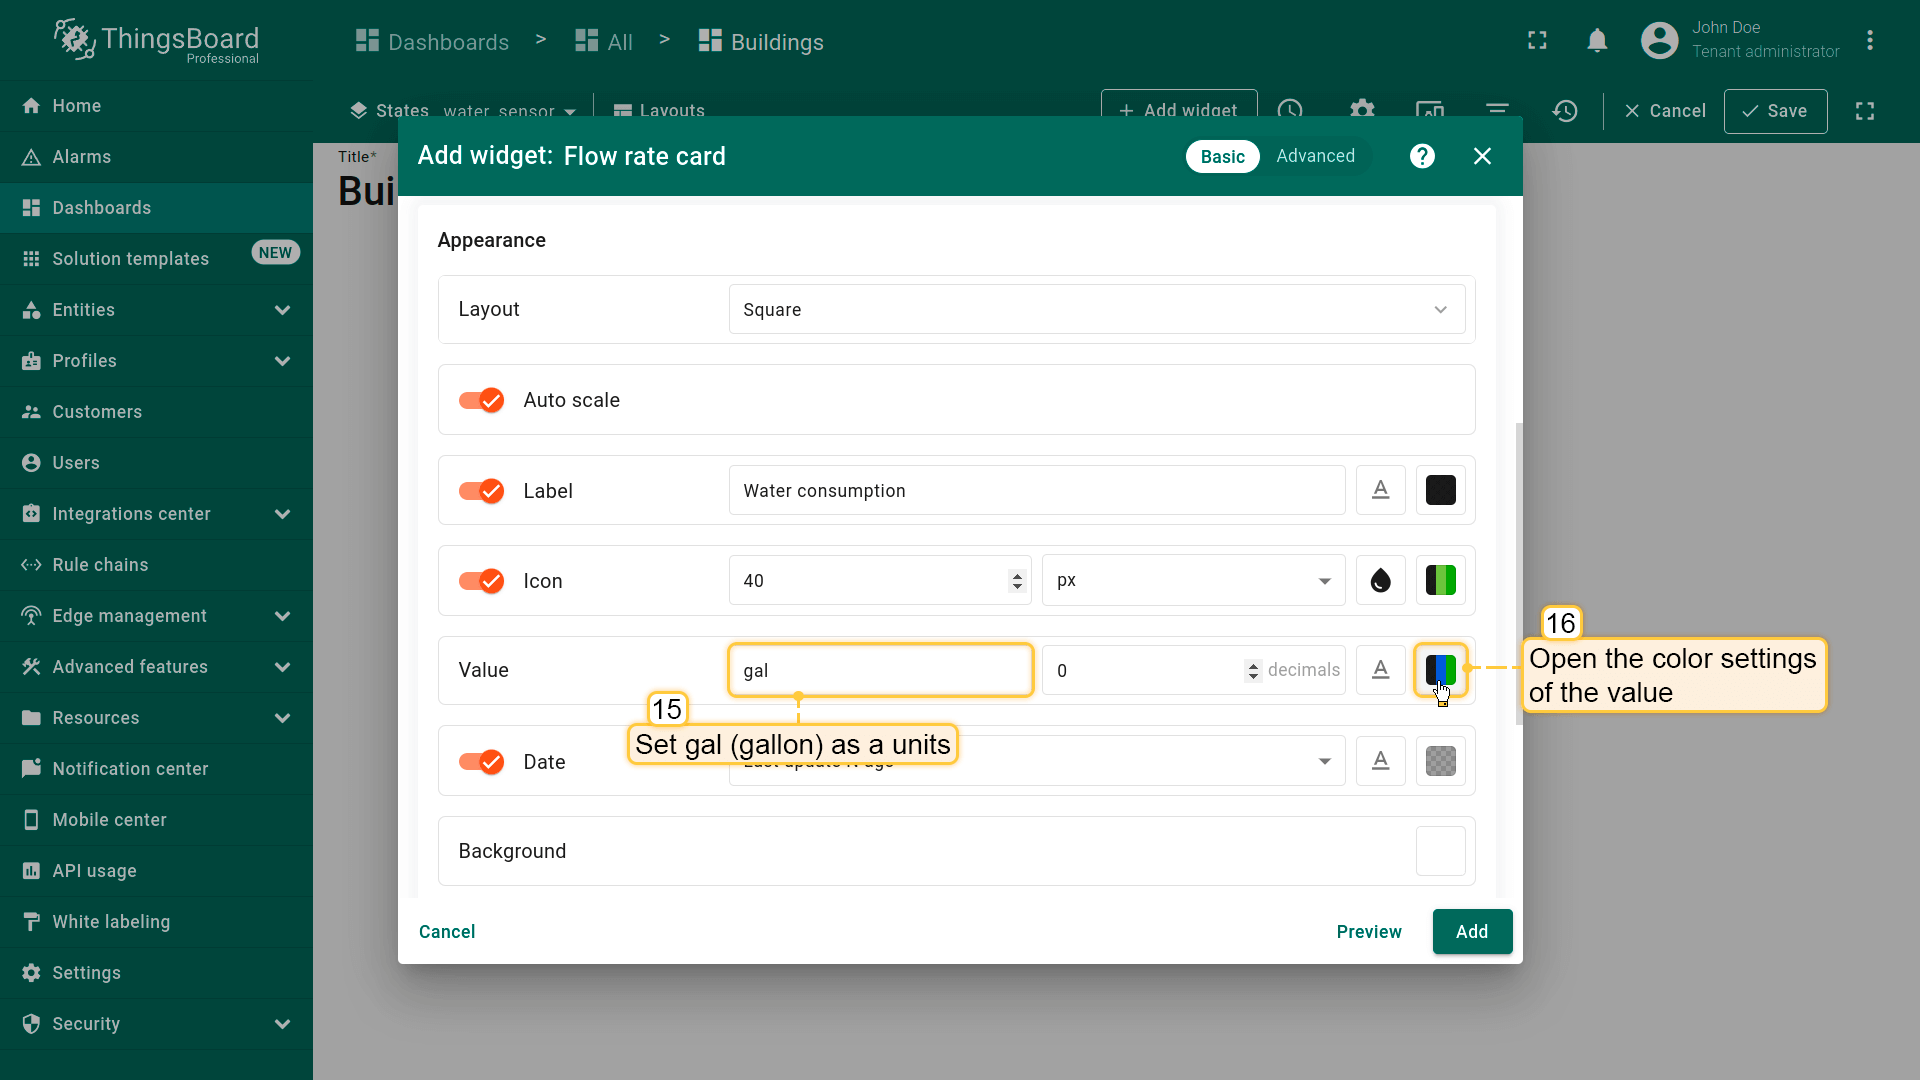The width and height of the screenshot is (1920, 1080).
Task: Toggle the Date switch off
Action: (481, 762)
